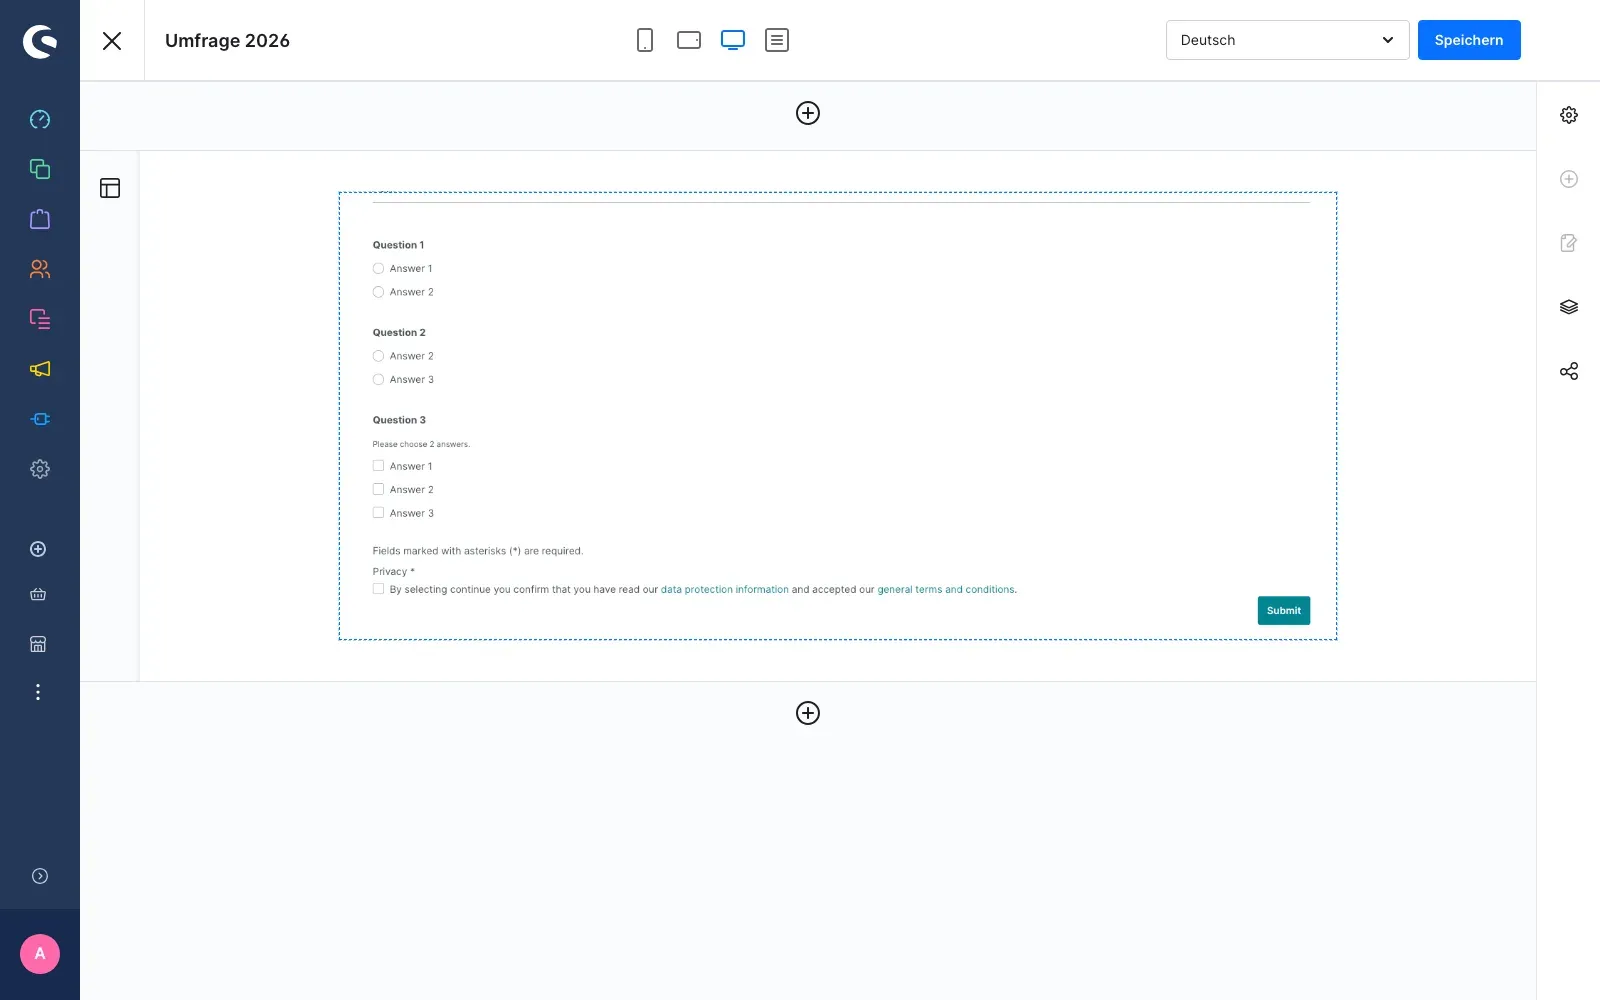Open the add blocks plus icon in right panel

[x=1569, y=179]
